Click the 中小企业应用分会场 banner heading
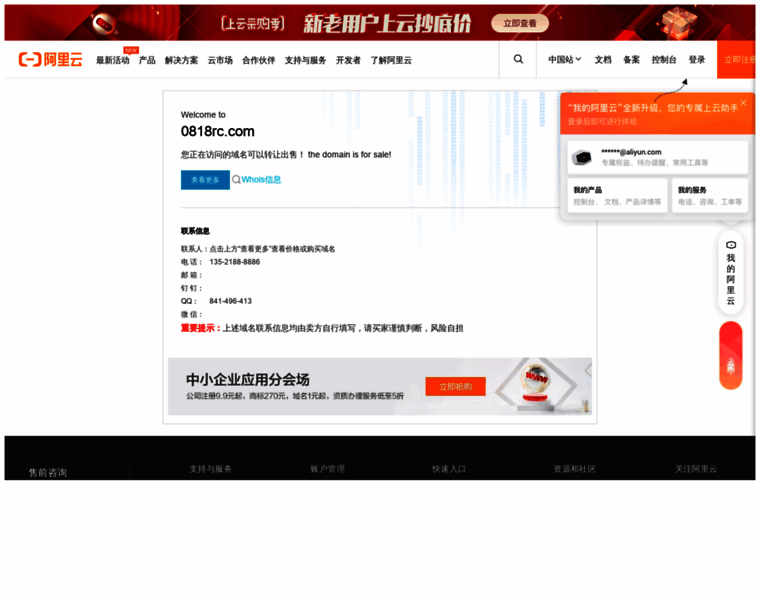The image size is (760, 600). click(247, 379)
